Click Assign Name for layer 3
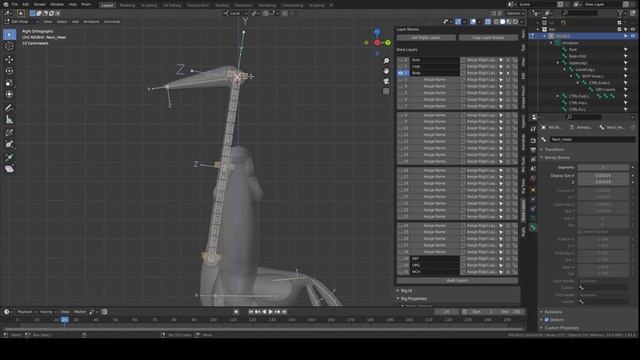The image size is (640, 360). 434,80
